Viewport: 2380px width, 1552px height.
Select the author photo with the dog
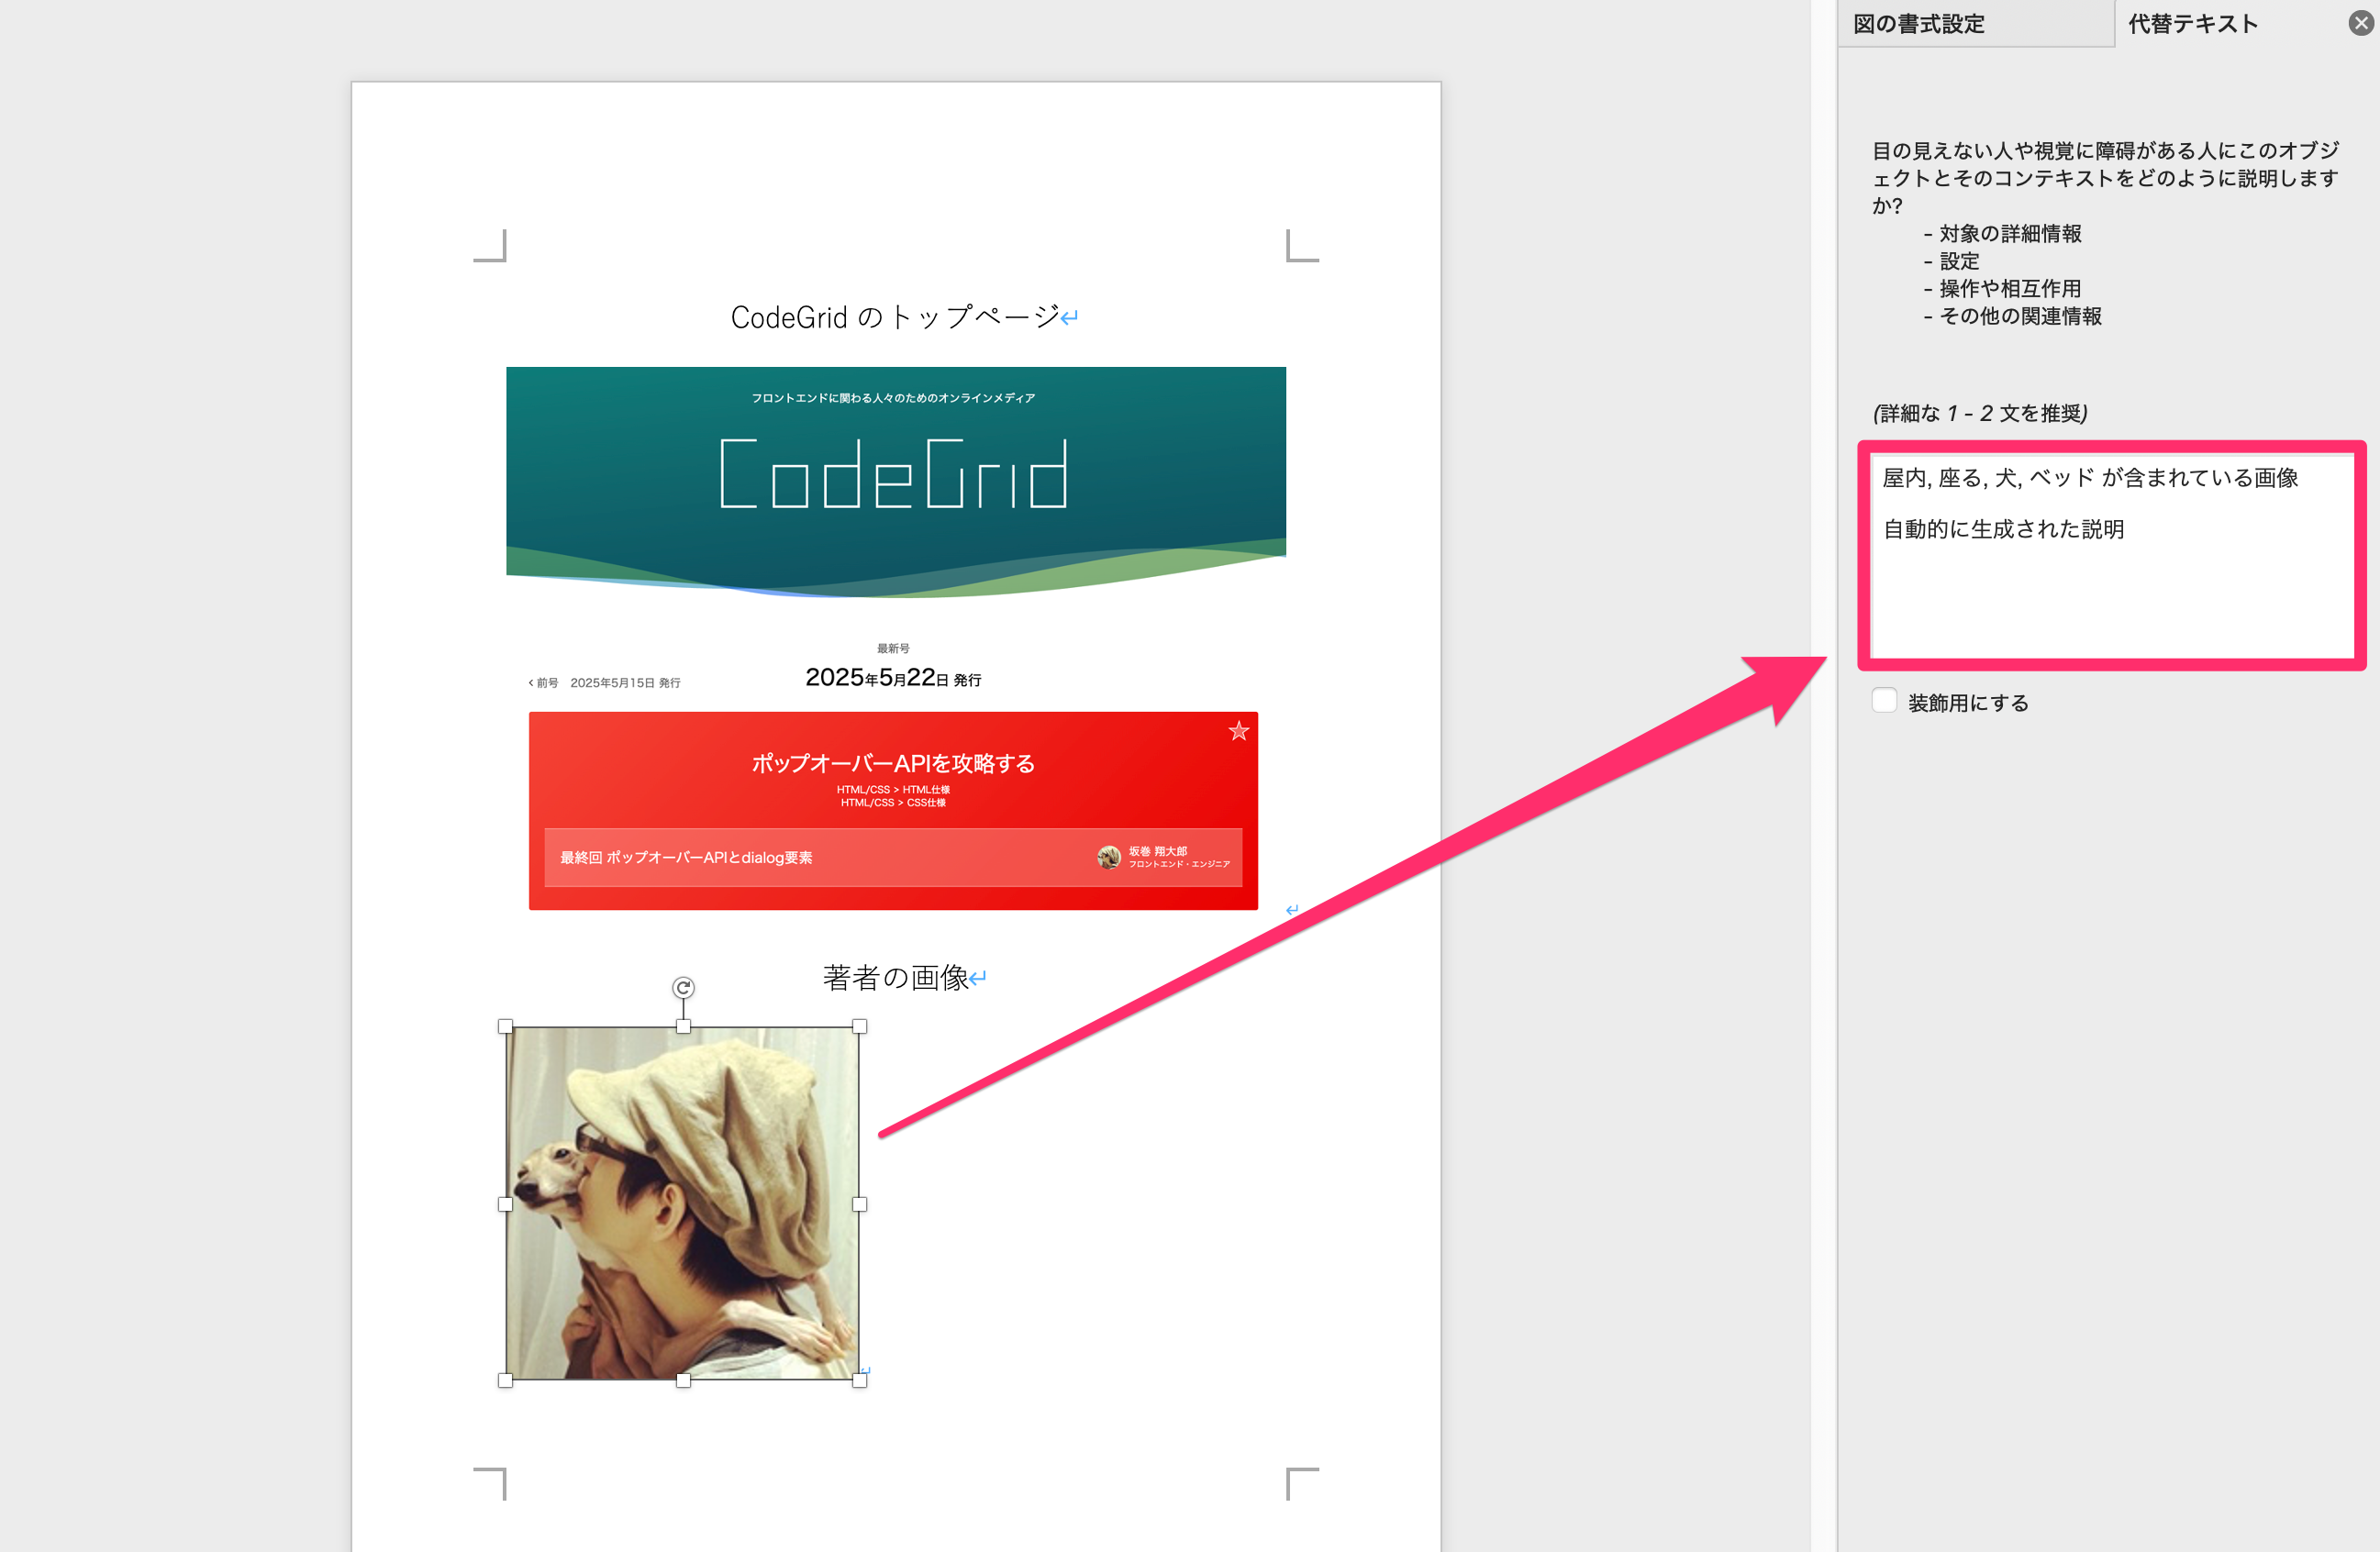click(683, 1204)
